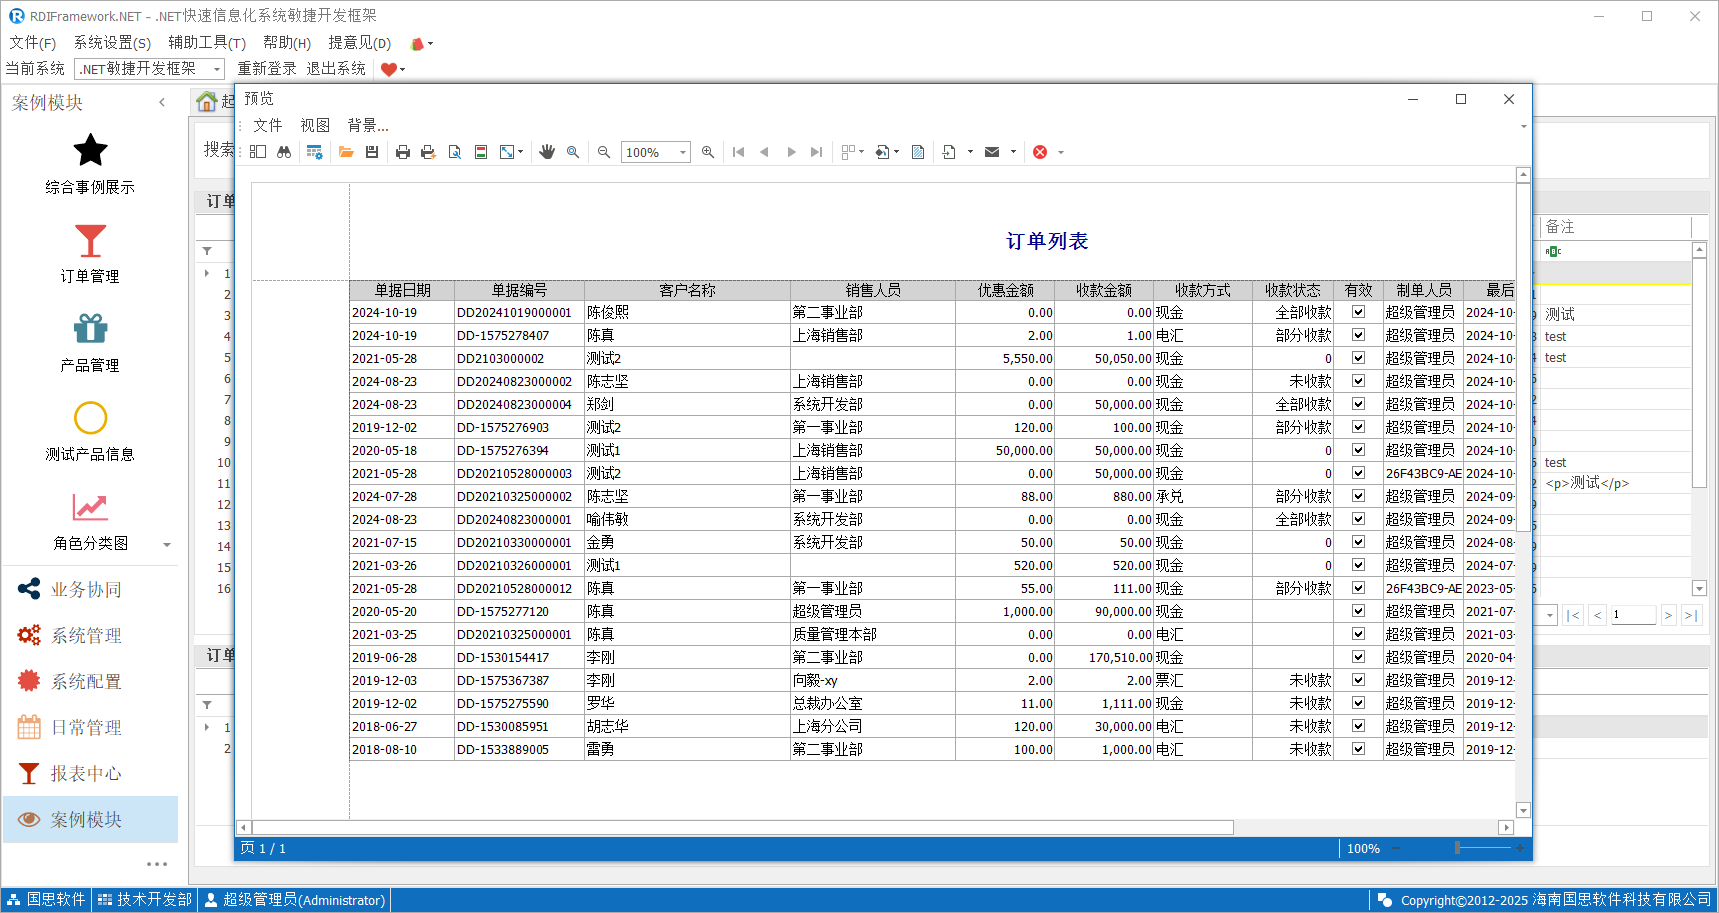Click the zoom slider in preview status bar
The height and width of the screenshot is (913, 1719).
click(x=1458, y=848)
